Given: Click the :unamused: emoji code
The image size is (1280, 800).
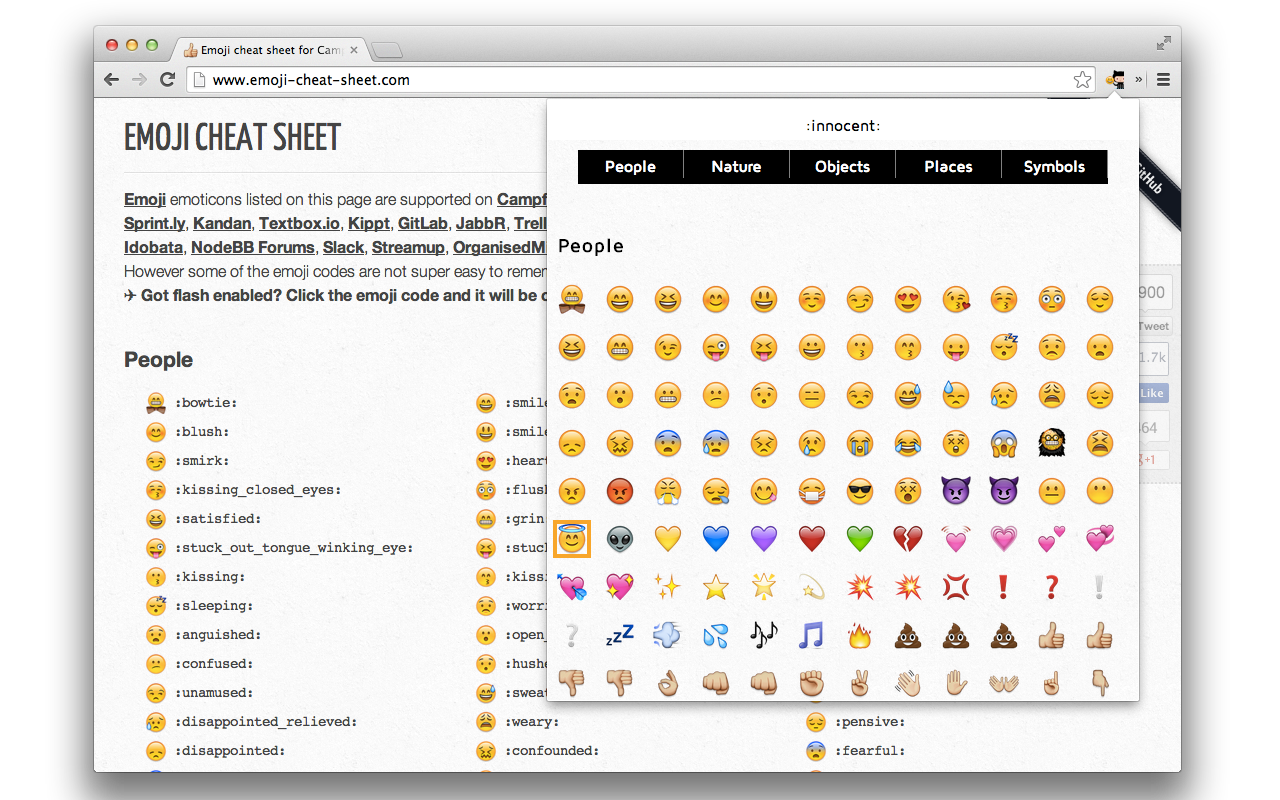Looking at the screenshot, I should tap(214, 693).
